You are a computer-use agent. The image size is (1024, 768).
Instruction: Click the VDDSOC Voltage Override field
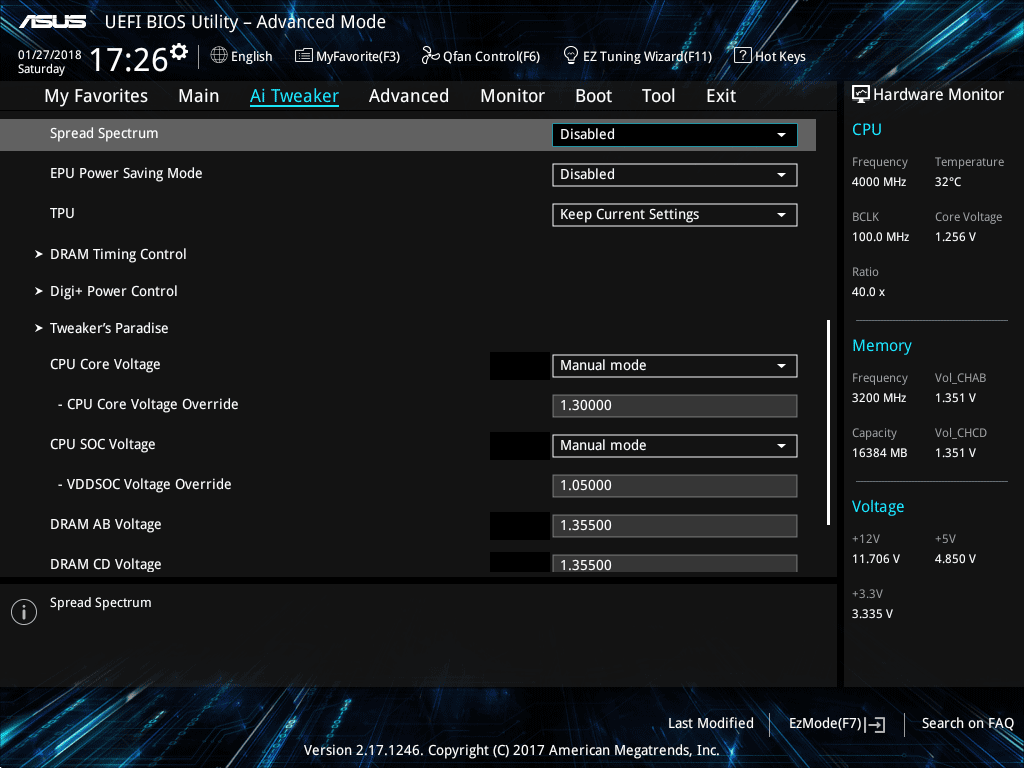coord(675,486)
